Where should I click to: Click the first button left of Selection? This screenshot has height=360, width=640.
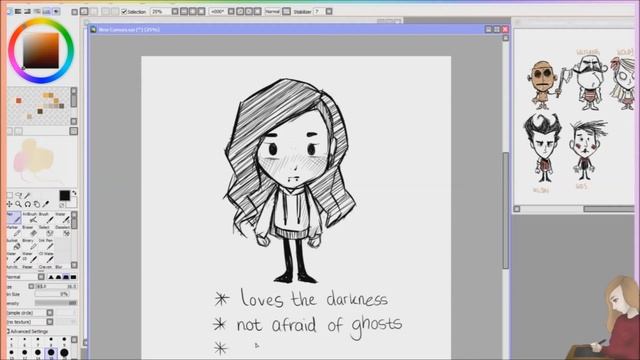[115, 12]
